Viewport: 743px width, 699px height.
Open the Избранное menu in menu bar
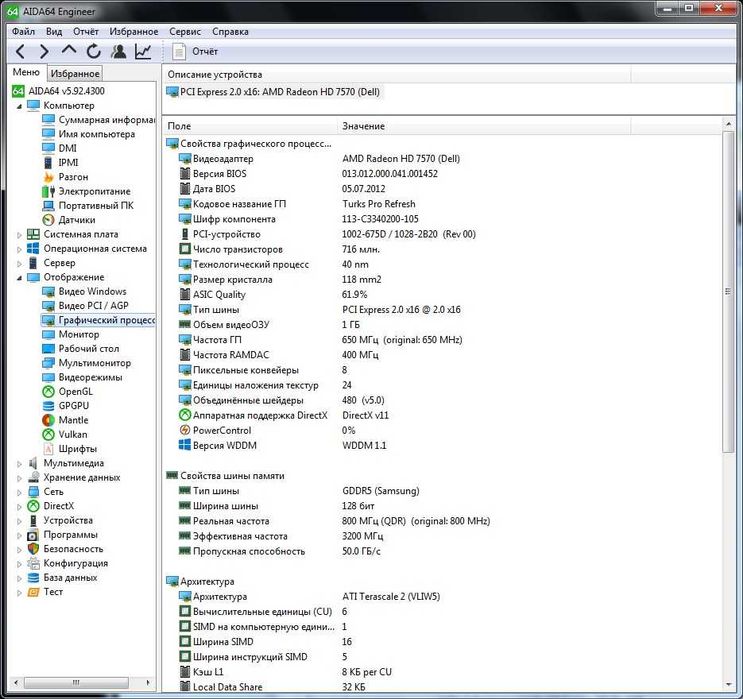click(134, 32)
